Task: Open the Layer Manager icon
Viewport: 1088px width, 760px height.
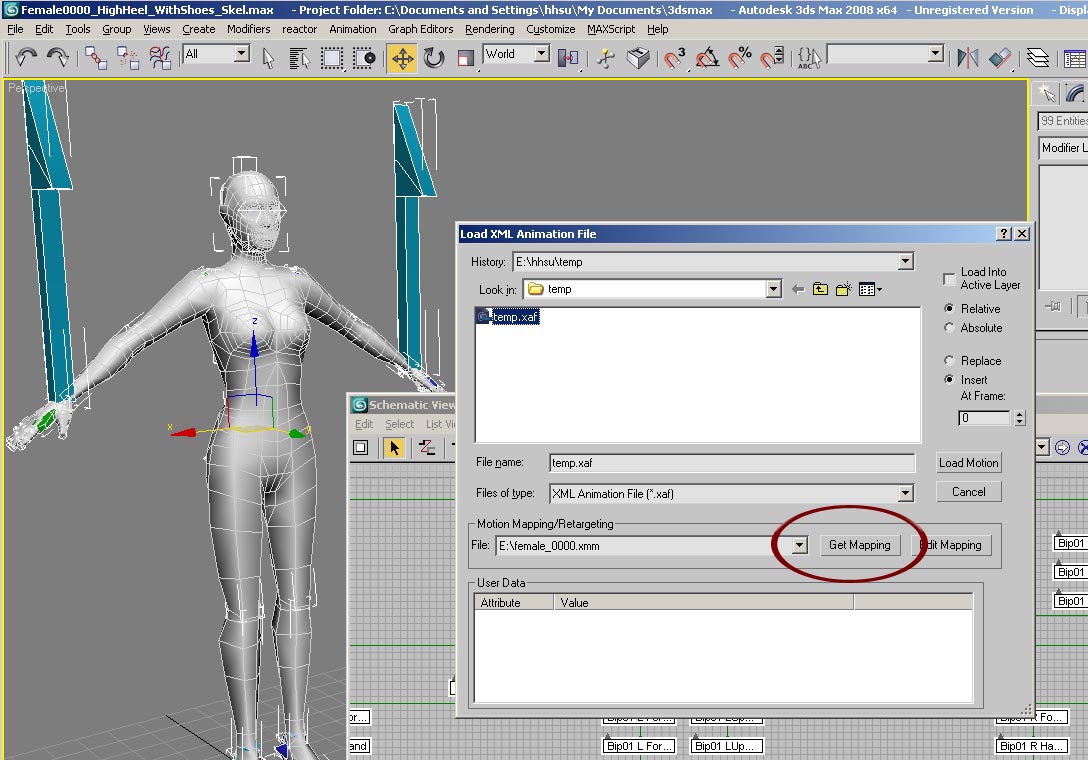Action: (x=1037, y=57)
